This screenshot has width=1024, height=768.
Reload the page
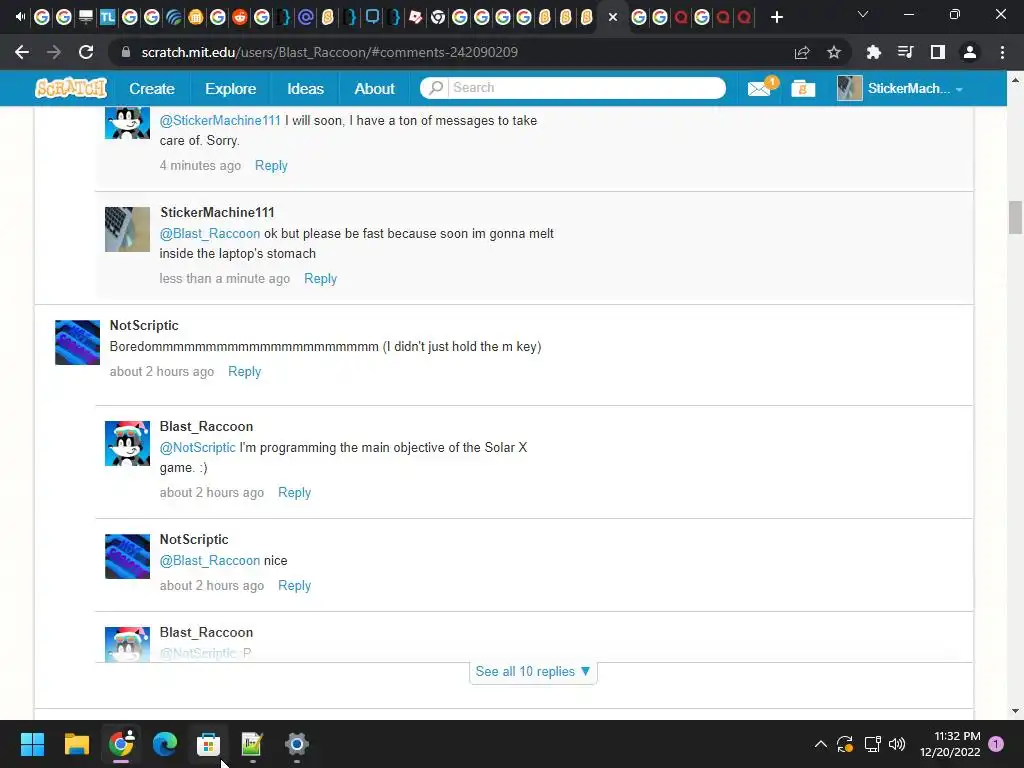coord(86,52)
